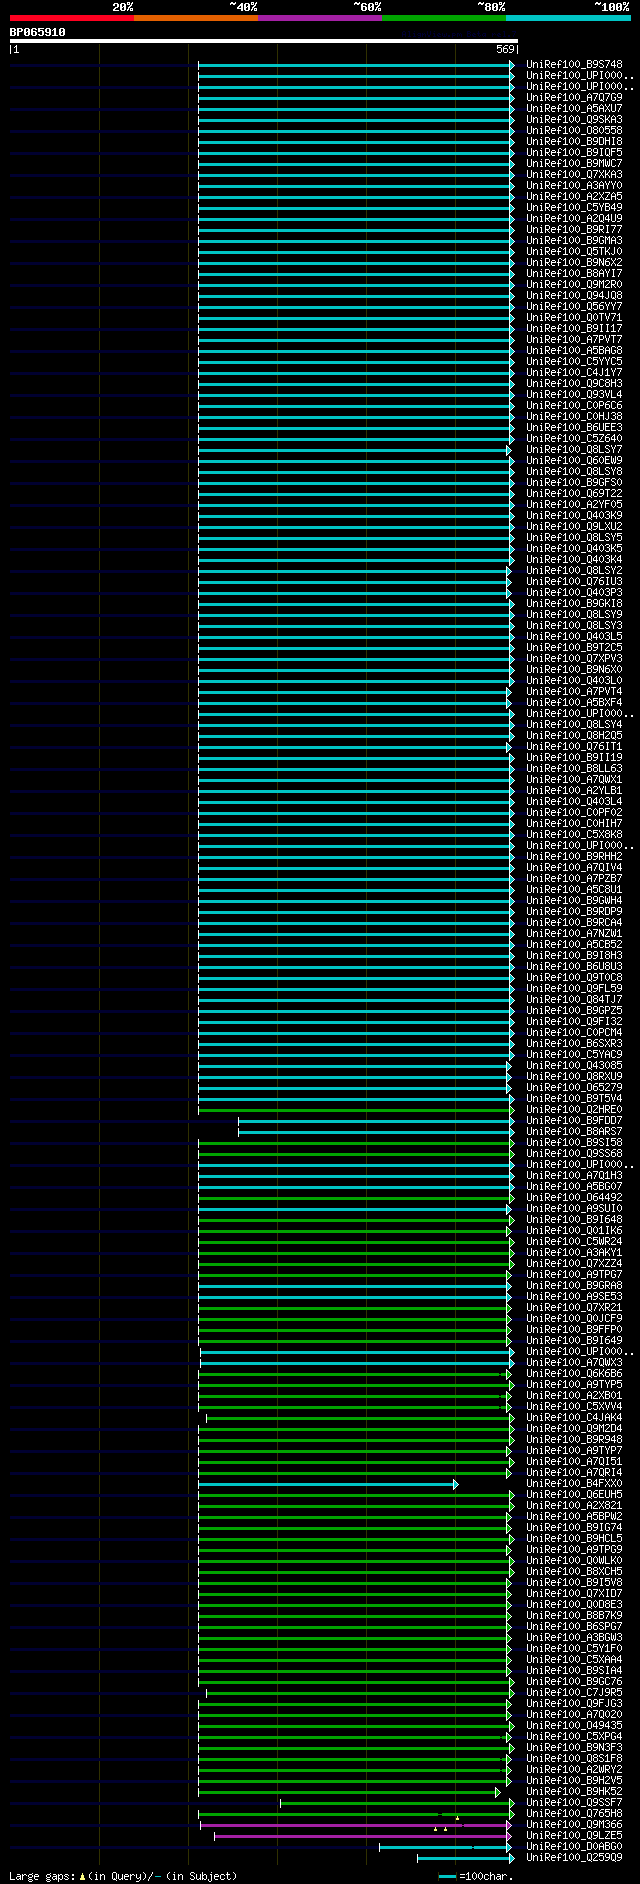
Task: Click label UniRef100_Q9M2R0
Action: tap(574, 285)
